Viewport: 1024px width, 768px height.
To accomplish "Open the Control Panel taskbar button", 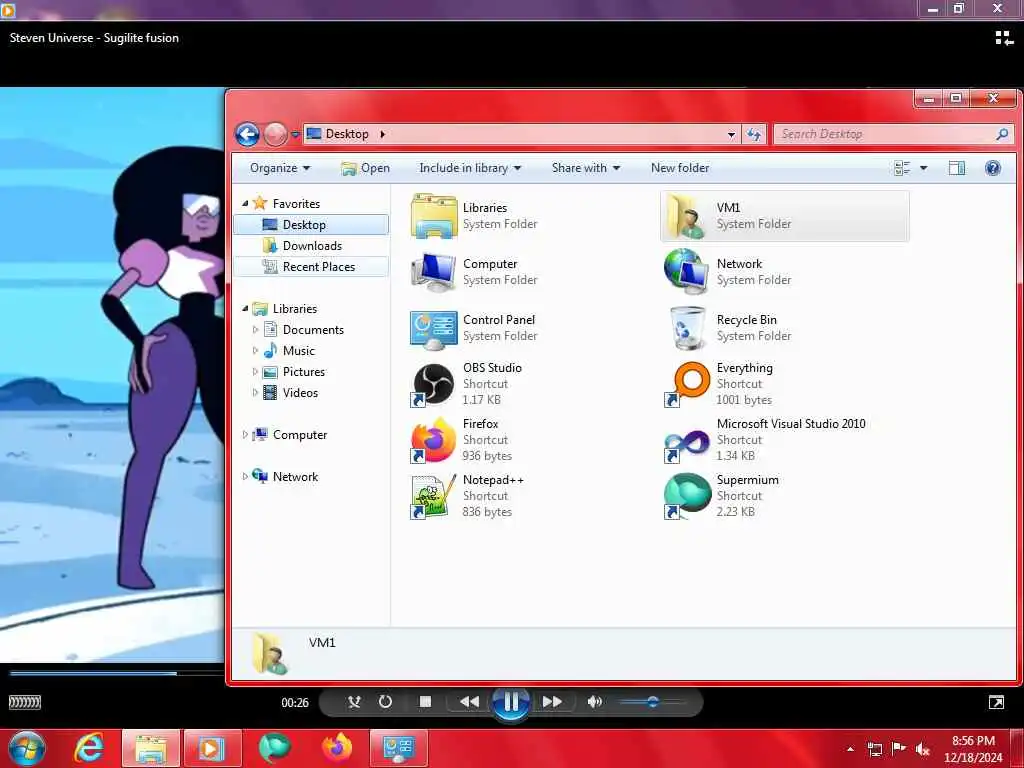I will coord(399,748).
